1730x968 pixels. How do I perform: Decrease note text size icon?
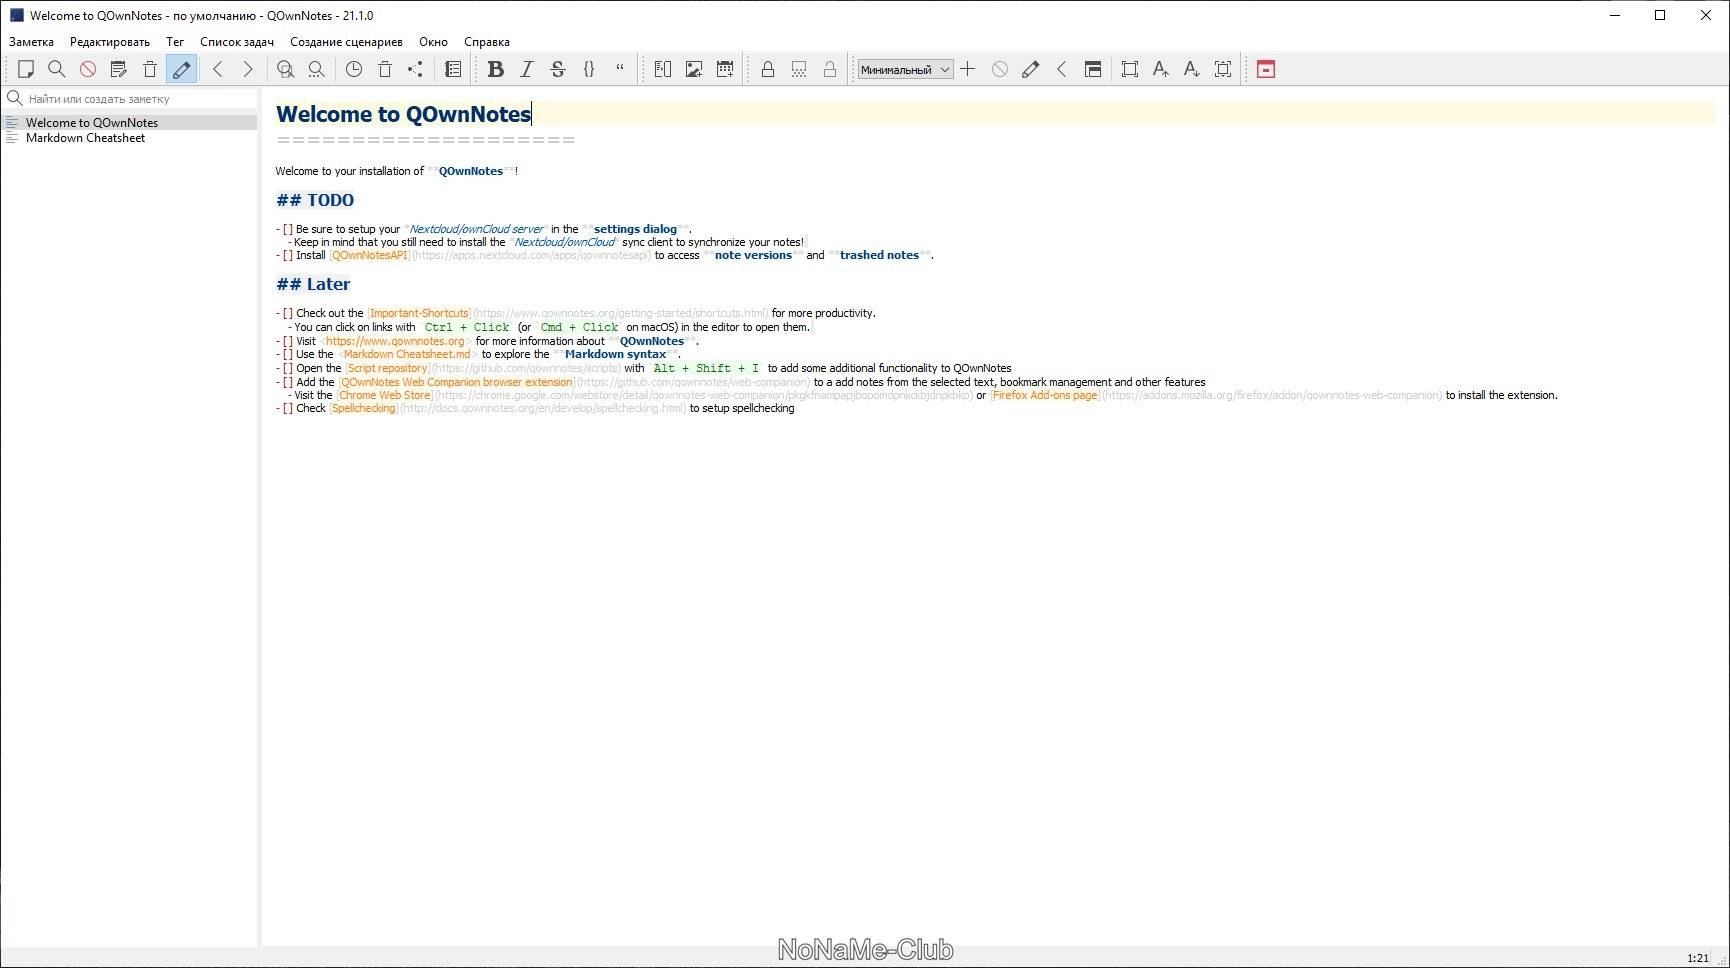coord(1191,69)
